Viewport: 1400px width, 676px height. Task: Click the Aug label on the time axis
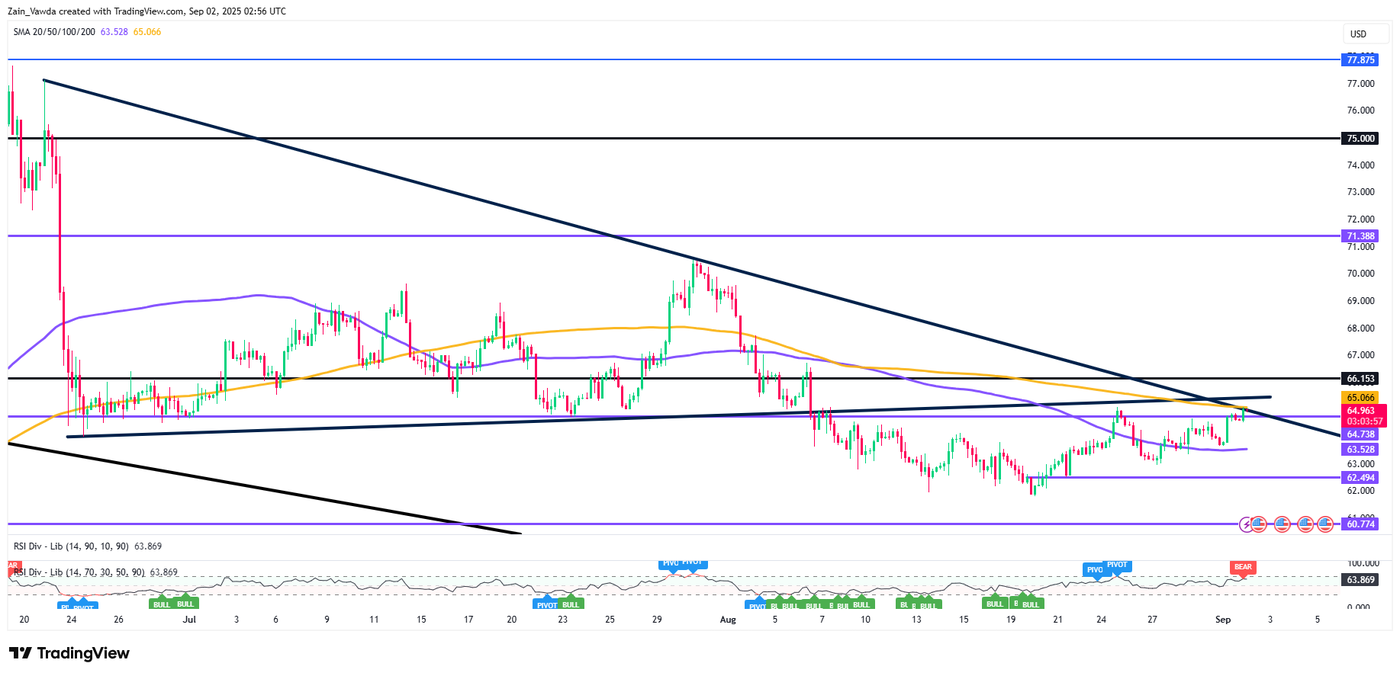click(728, 619)
